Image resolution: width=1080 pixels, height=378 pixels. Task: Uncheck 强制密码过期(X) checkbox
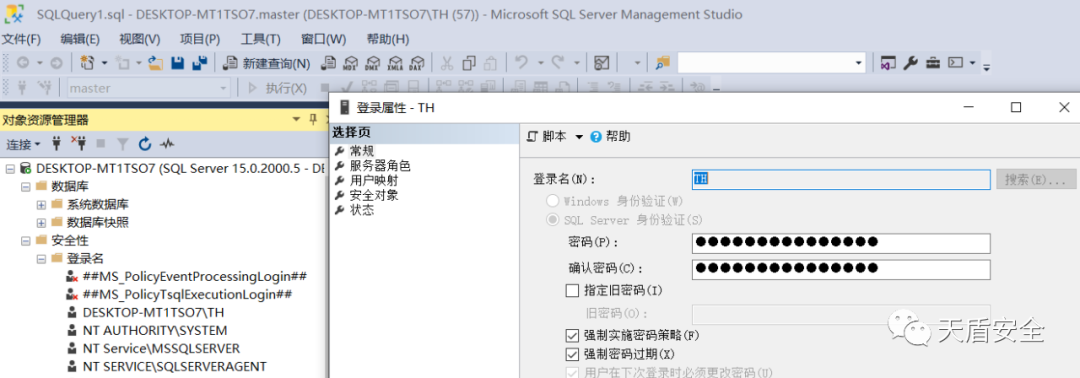(572, 355)
